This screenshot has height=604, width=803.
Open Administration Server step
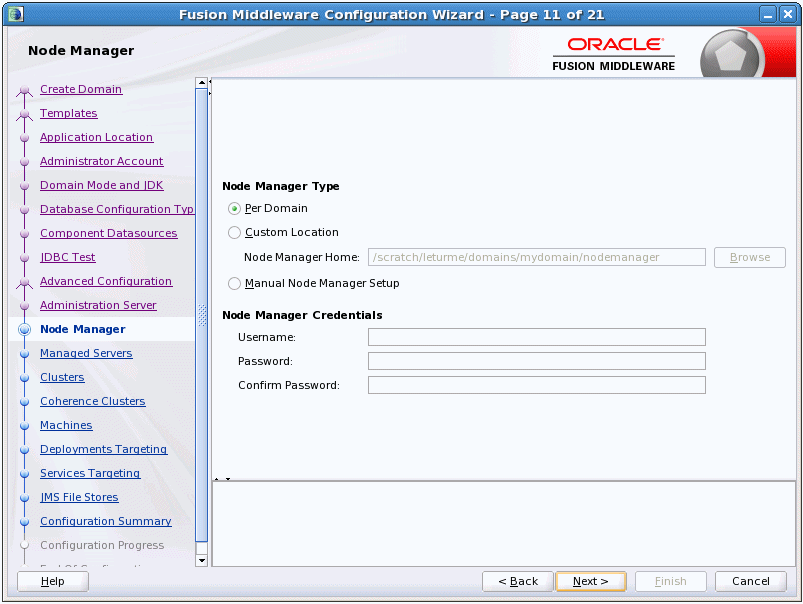(98, 305)
